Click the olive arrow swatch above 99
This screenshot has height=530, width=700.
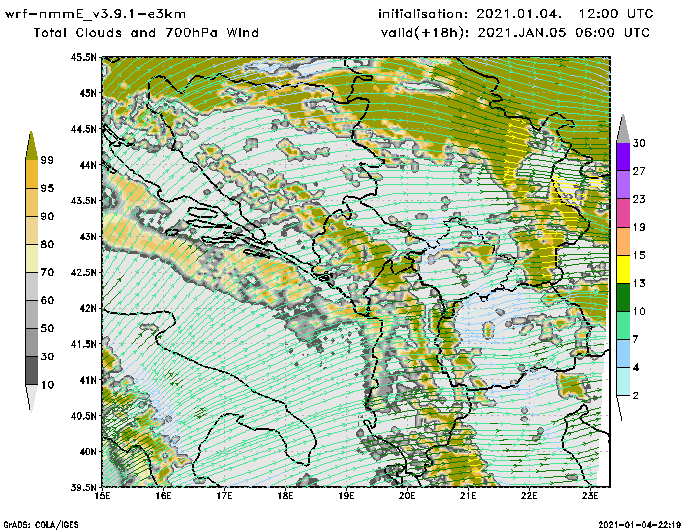click(31, 146)
